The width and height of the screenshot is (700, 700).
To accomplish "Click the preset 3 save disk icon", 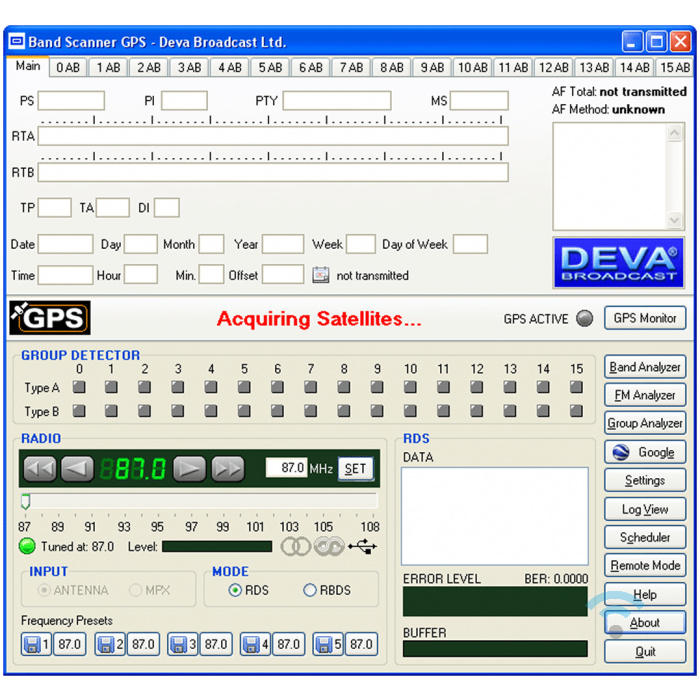I will click(179, 645).
